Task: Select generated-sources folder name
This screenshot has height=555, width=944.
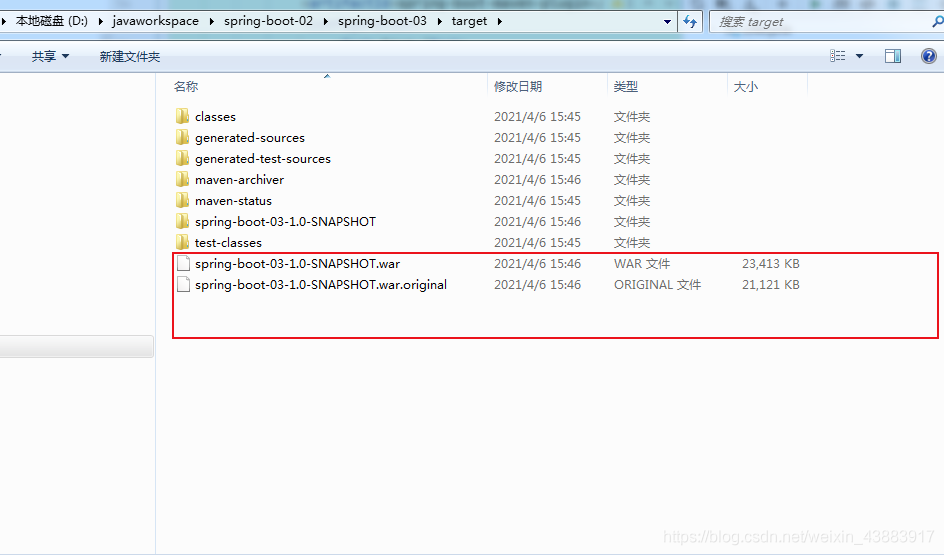Action: 250,138
